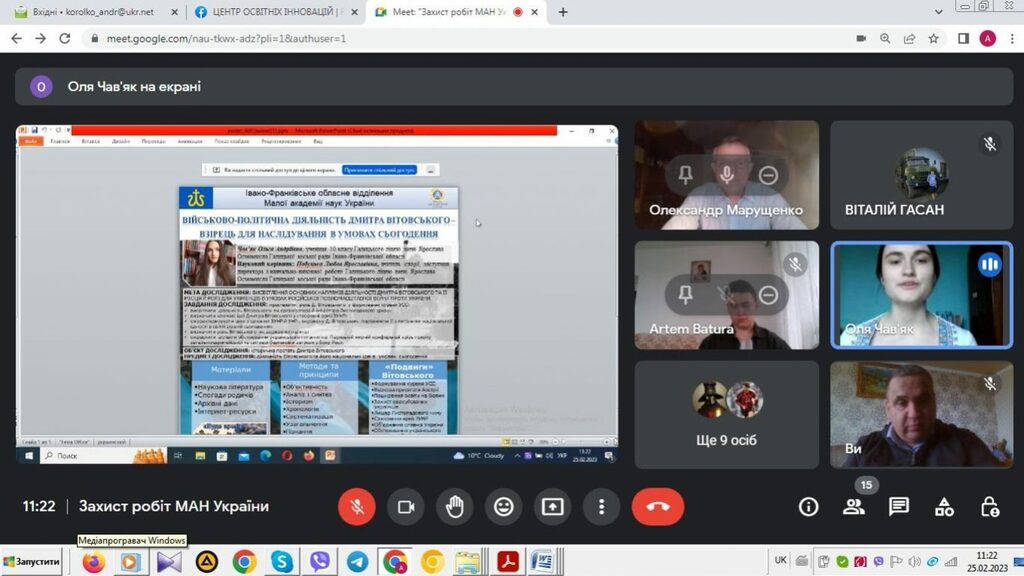Switch to the ЦЕНТР ОСВІТНІХ ІННОВАЦІЙ tab

272,12
